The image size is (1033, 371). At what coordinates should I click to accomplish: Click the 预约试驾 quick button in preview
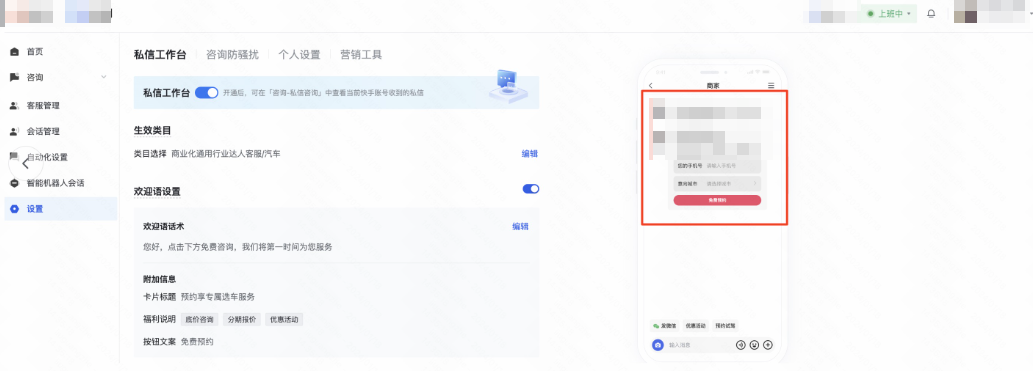[725, 326]
